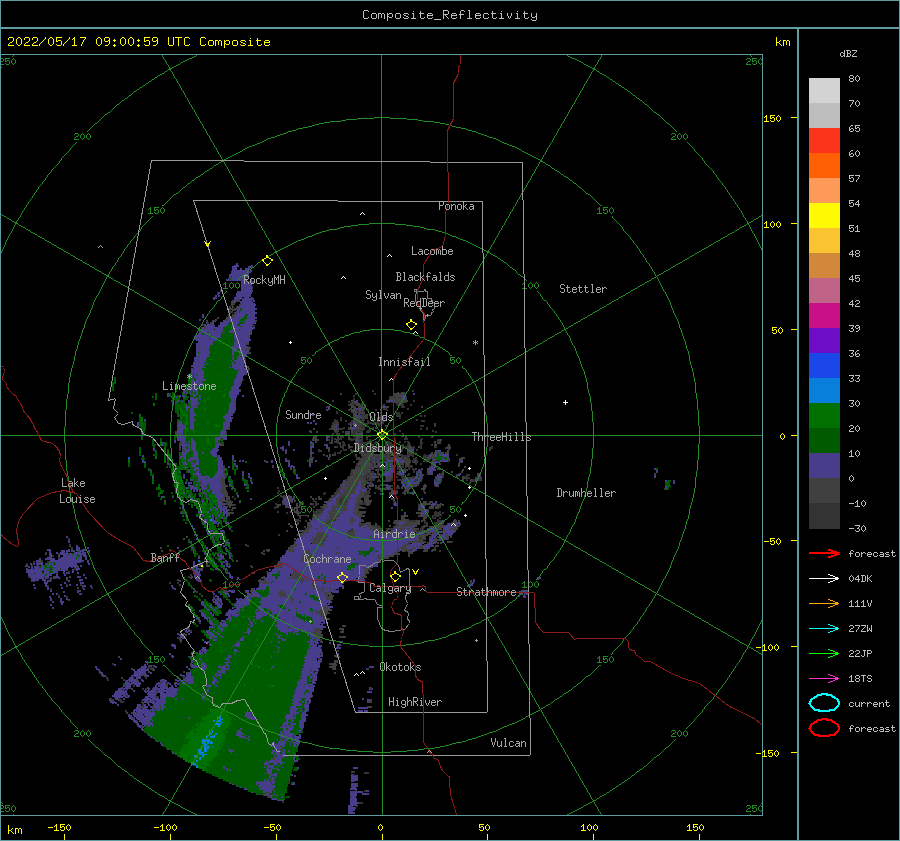Click the white 04DK arrow icon
This screenshot has height=841, width=900.
pos(824,579)
